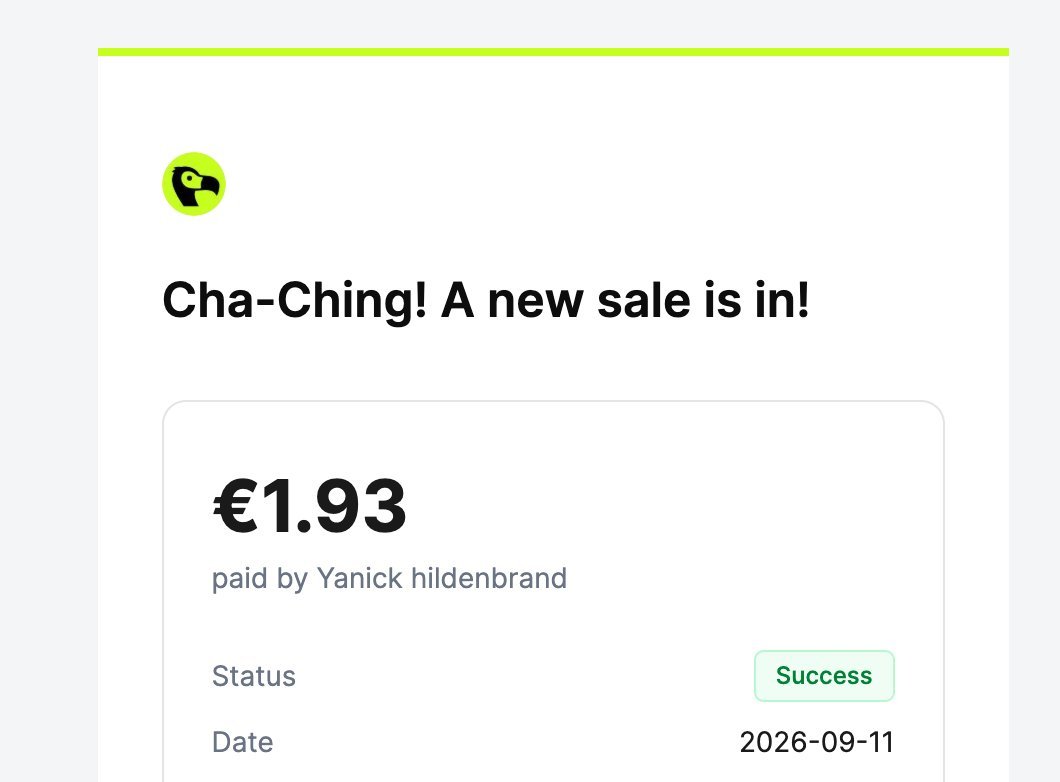Click the word "sale" in the heading
This screenshot has width=1060, height=782.
pyautogui.click(x=644, y=301)
